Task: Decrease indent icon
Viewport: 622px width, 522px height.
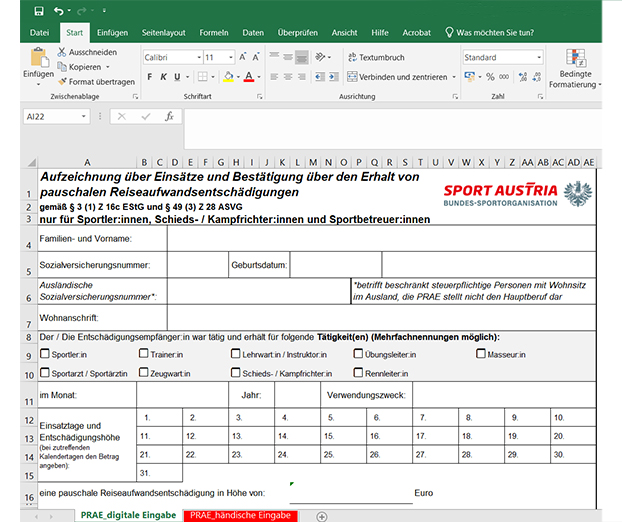Action: [320, 77]
